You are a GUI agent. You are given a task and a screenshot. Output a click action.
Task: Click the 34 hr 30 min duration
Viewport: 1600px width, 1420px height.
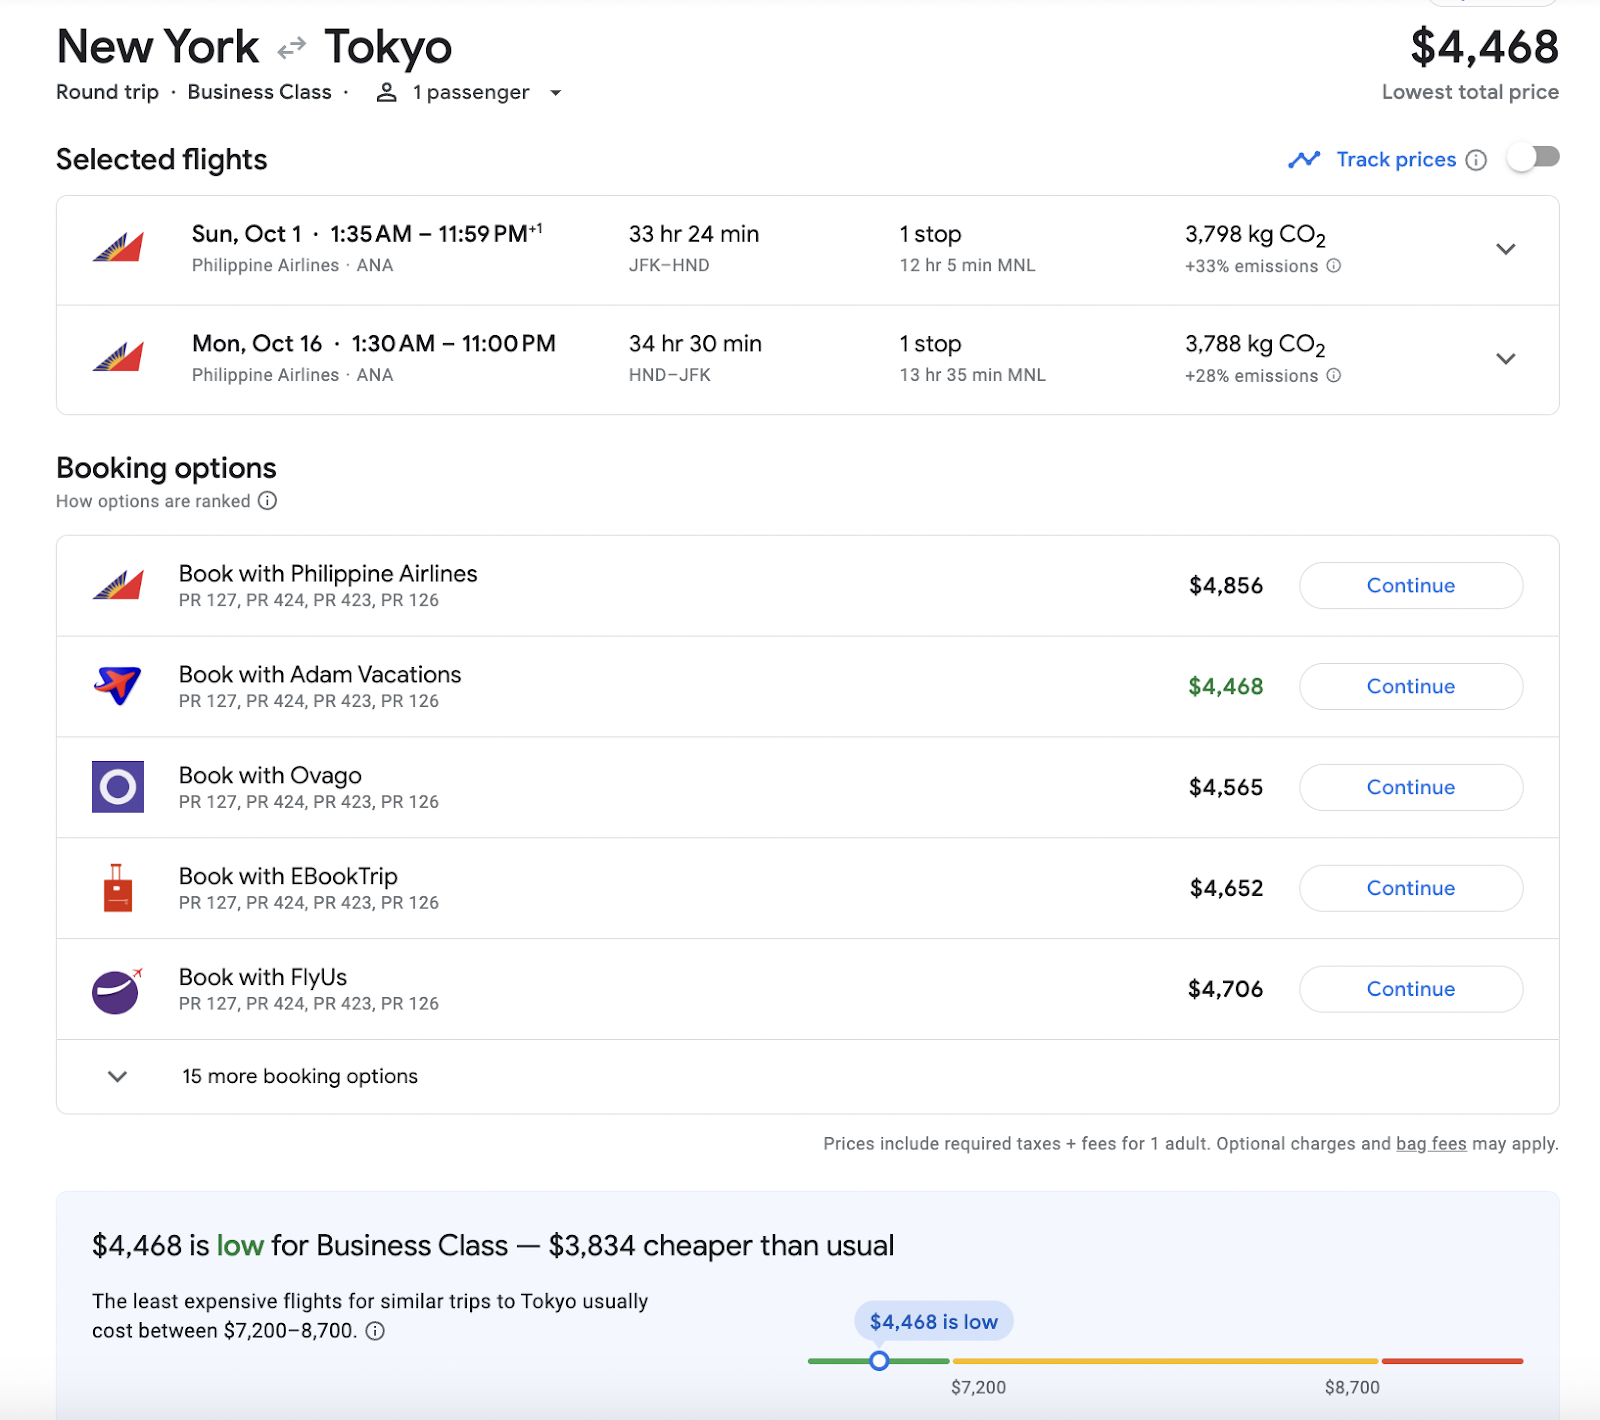click(x=695, y=344)
